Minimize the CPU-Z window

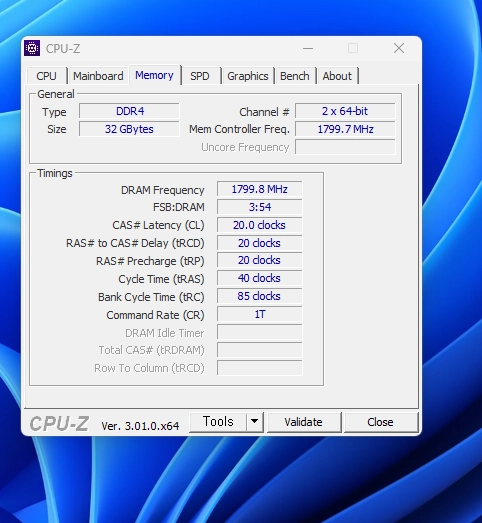tap(308, 49)
